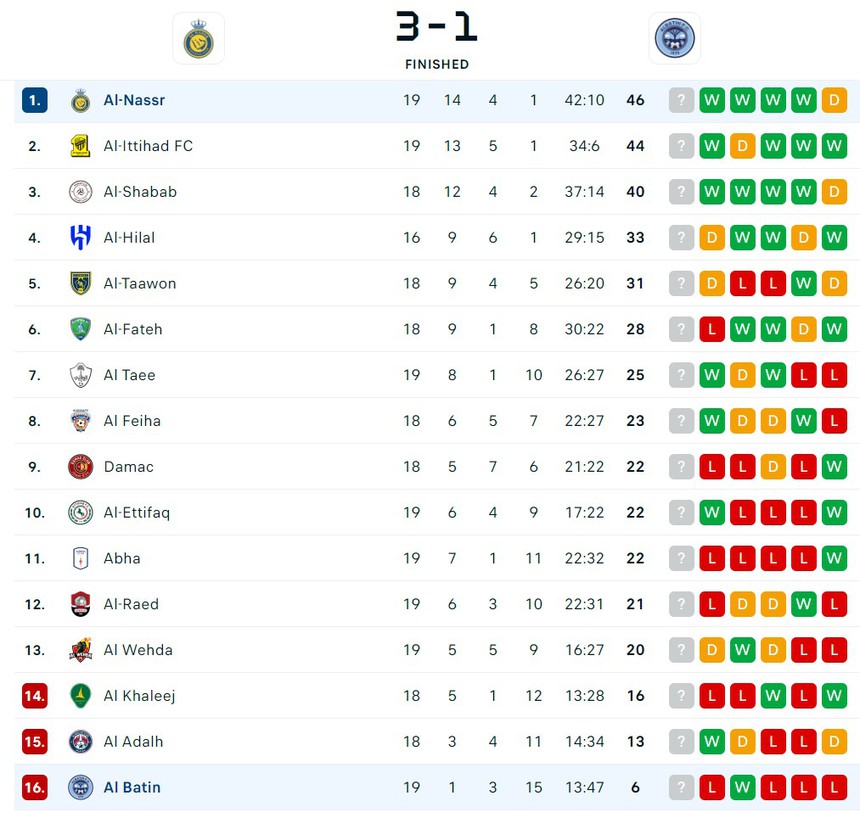Click the Al-Taawon team logo

pos(81,284)
